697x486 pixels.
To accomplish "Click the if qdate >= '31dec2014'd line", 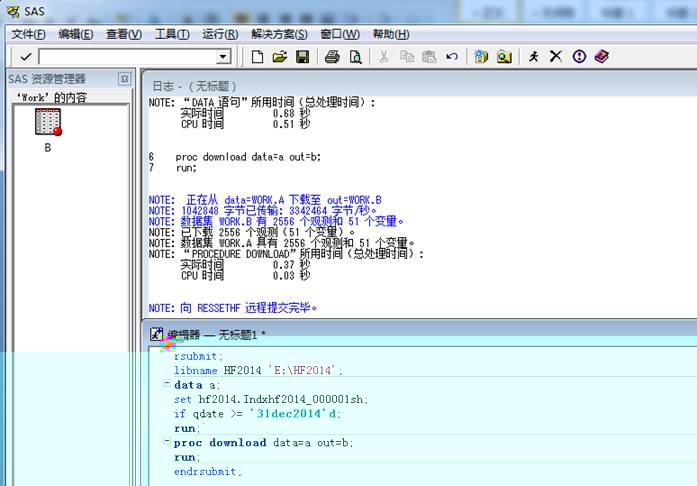I will tap(257, 414).
